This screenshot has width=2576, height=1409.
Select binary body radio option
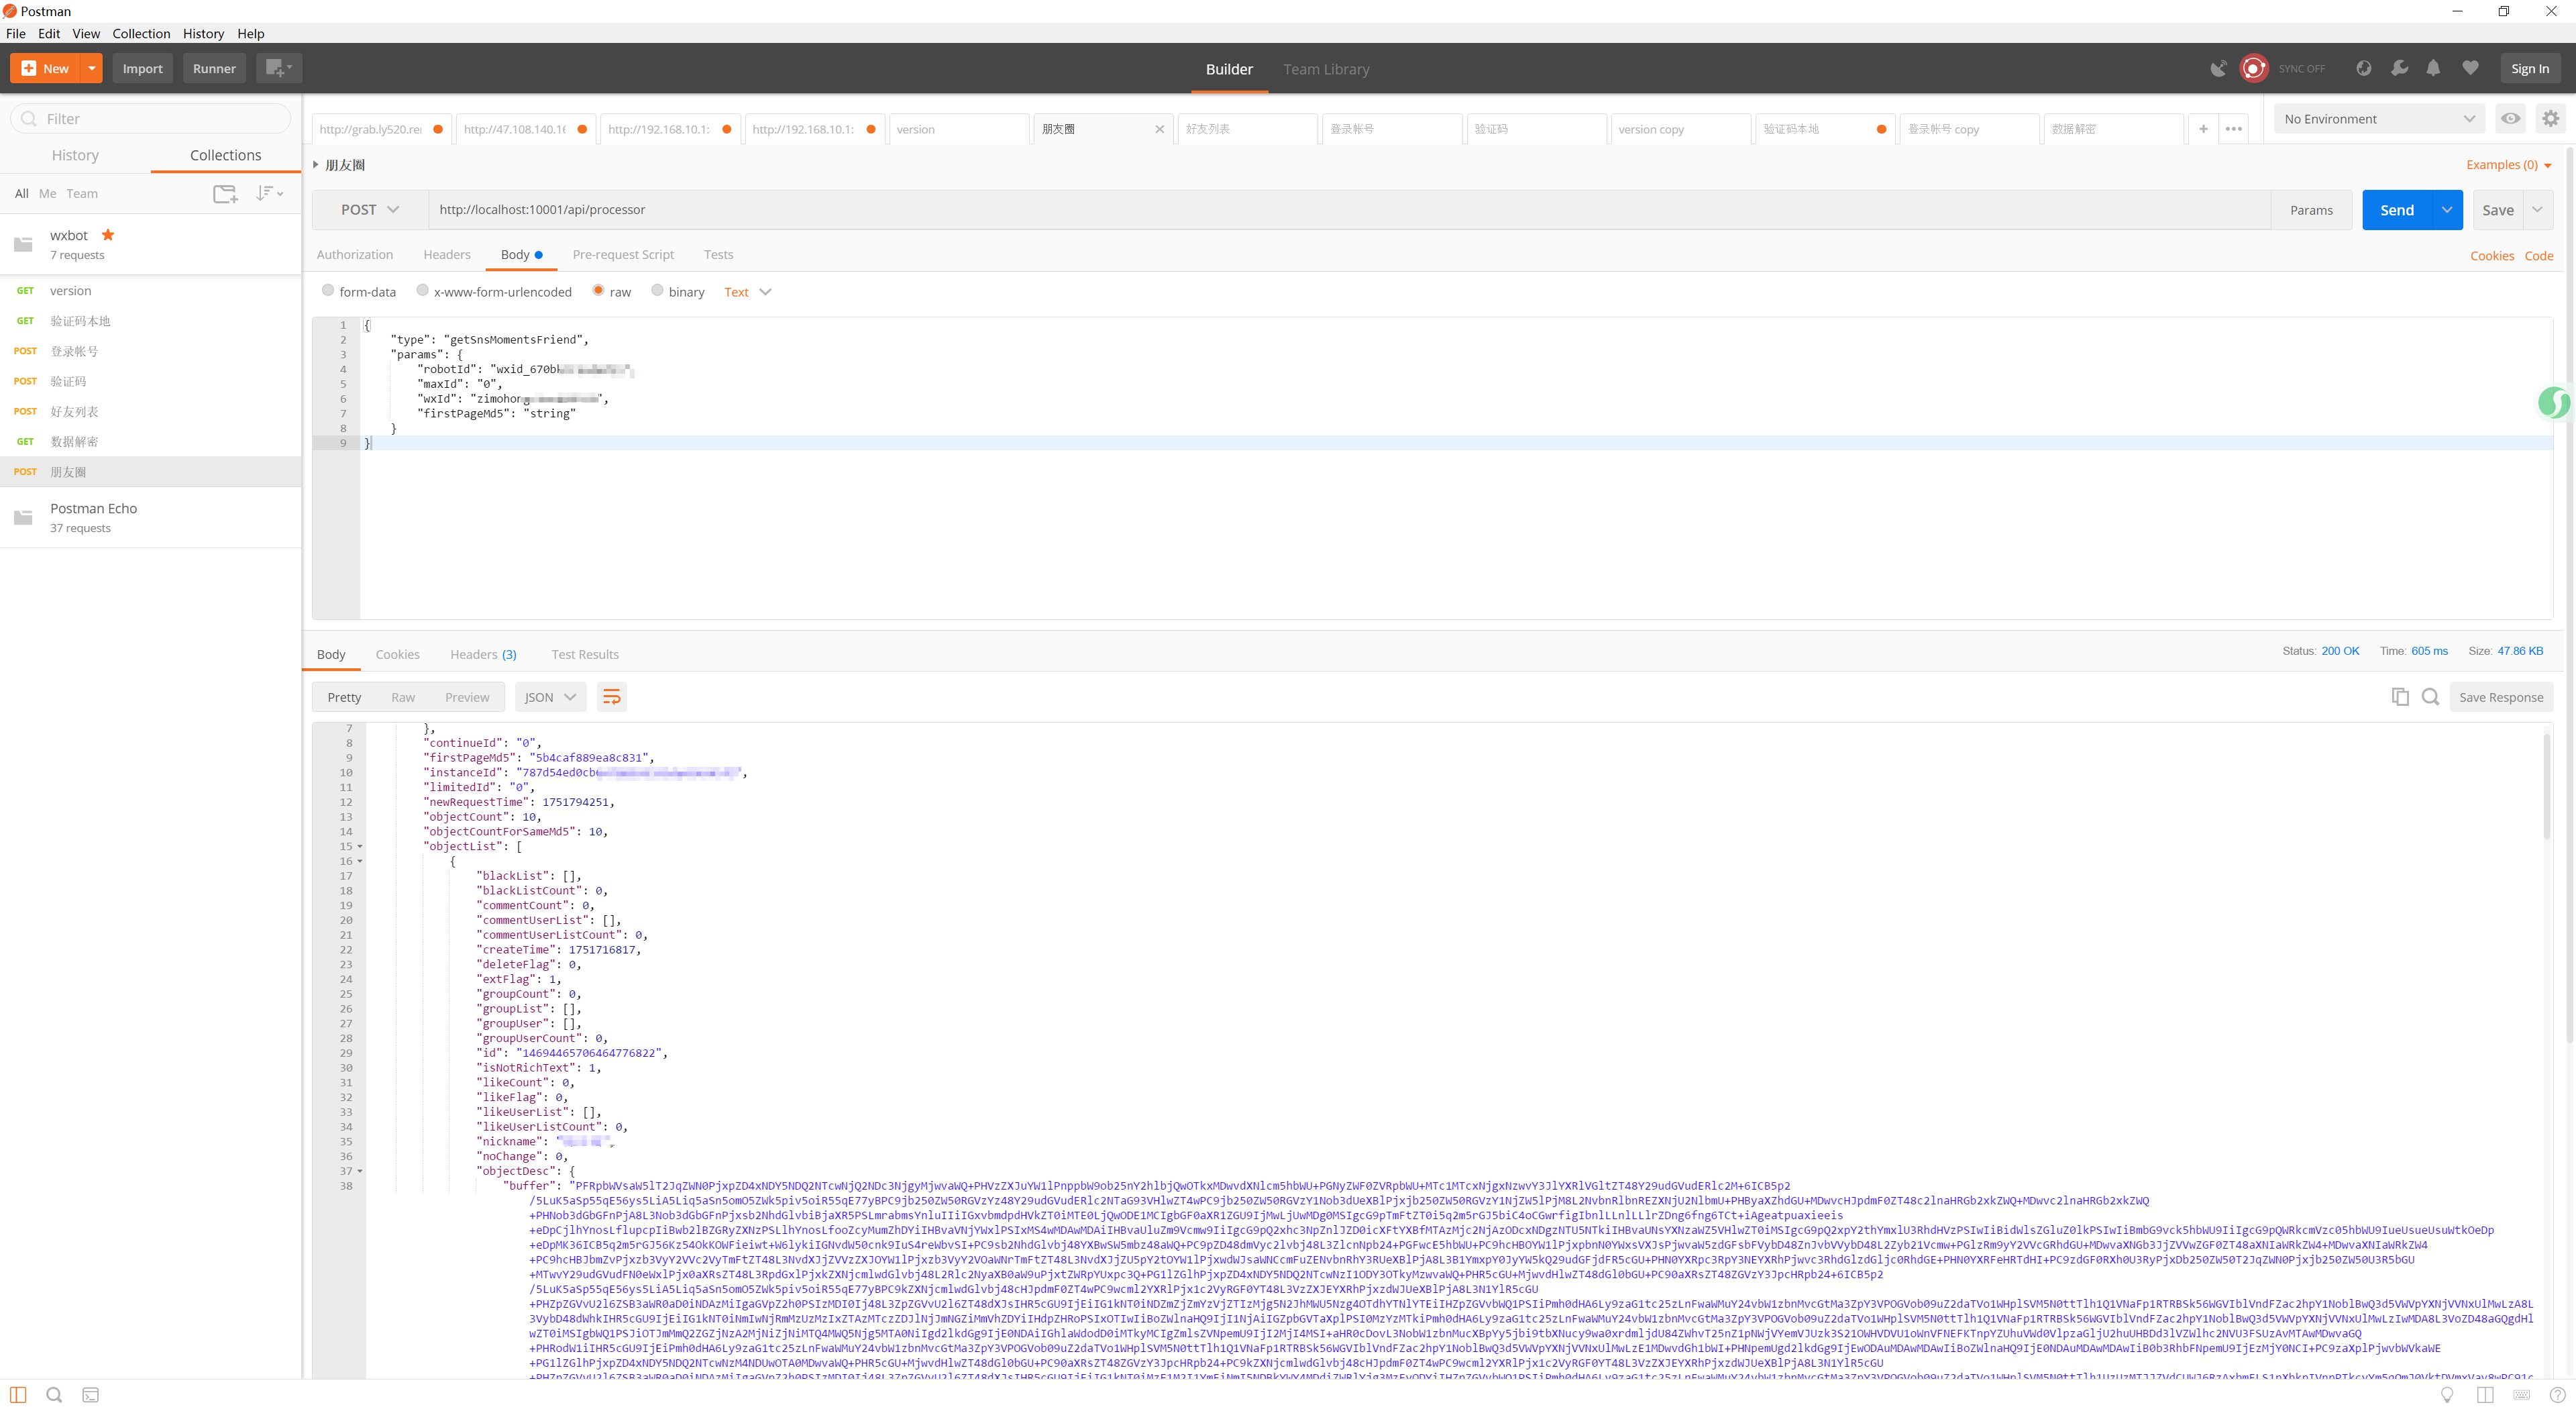pos(657,291)
